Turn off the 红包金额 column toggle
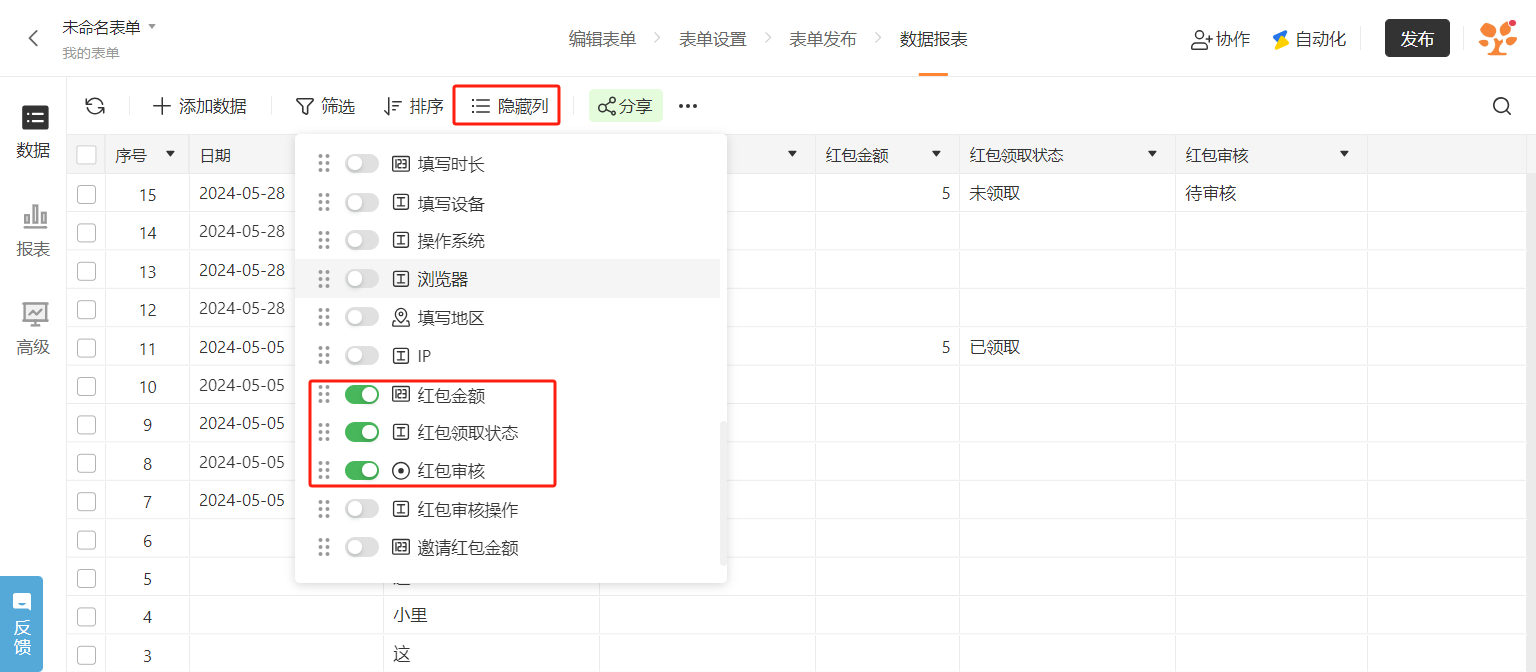Image resolution: width=1536 pixels, height=672 pixels. point(362,395)
